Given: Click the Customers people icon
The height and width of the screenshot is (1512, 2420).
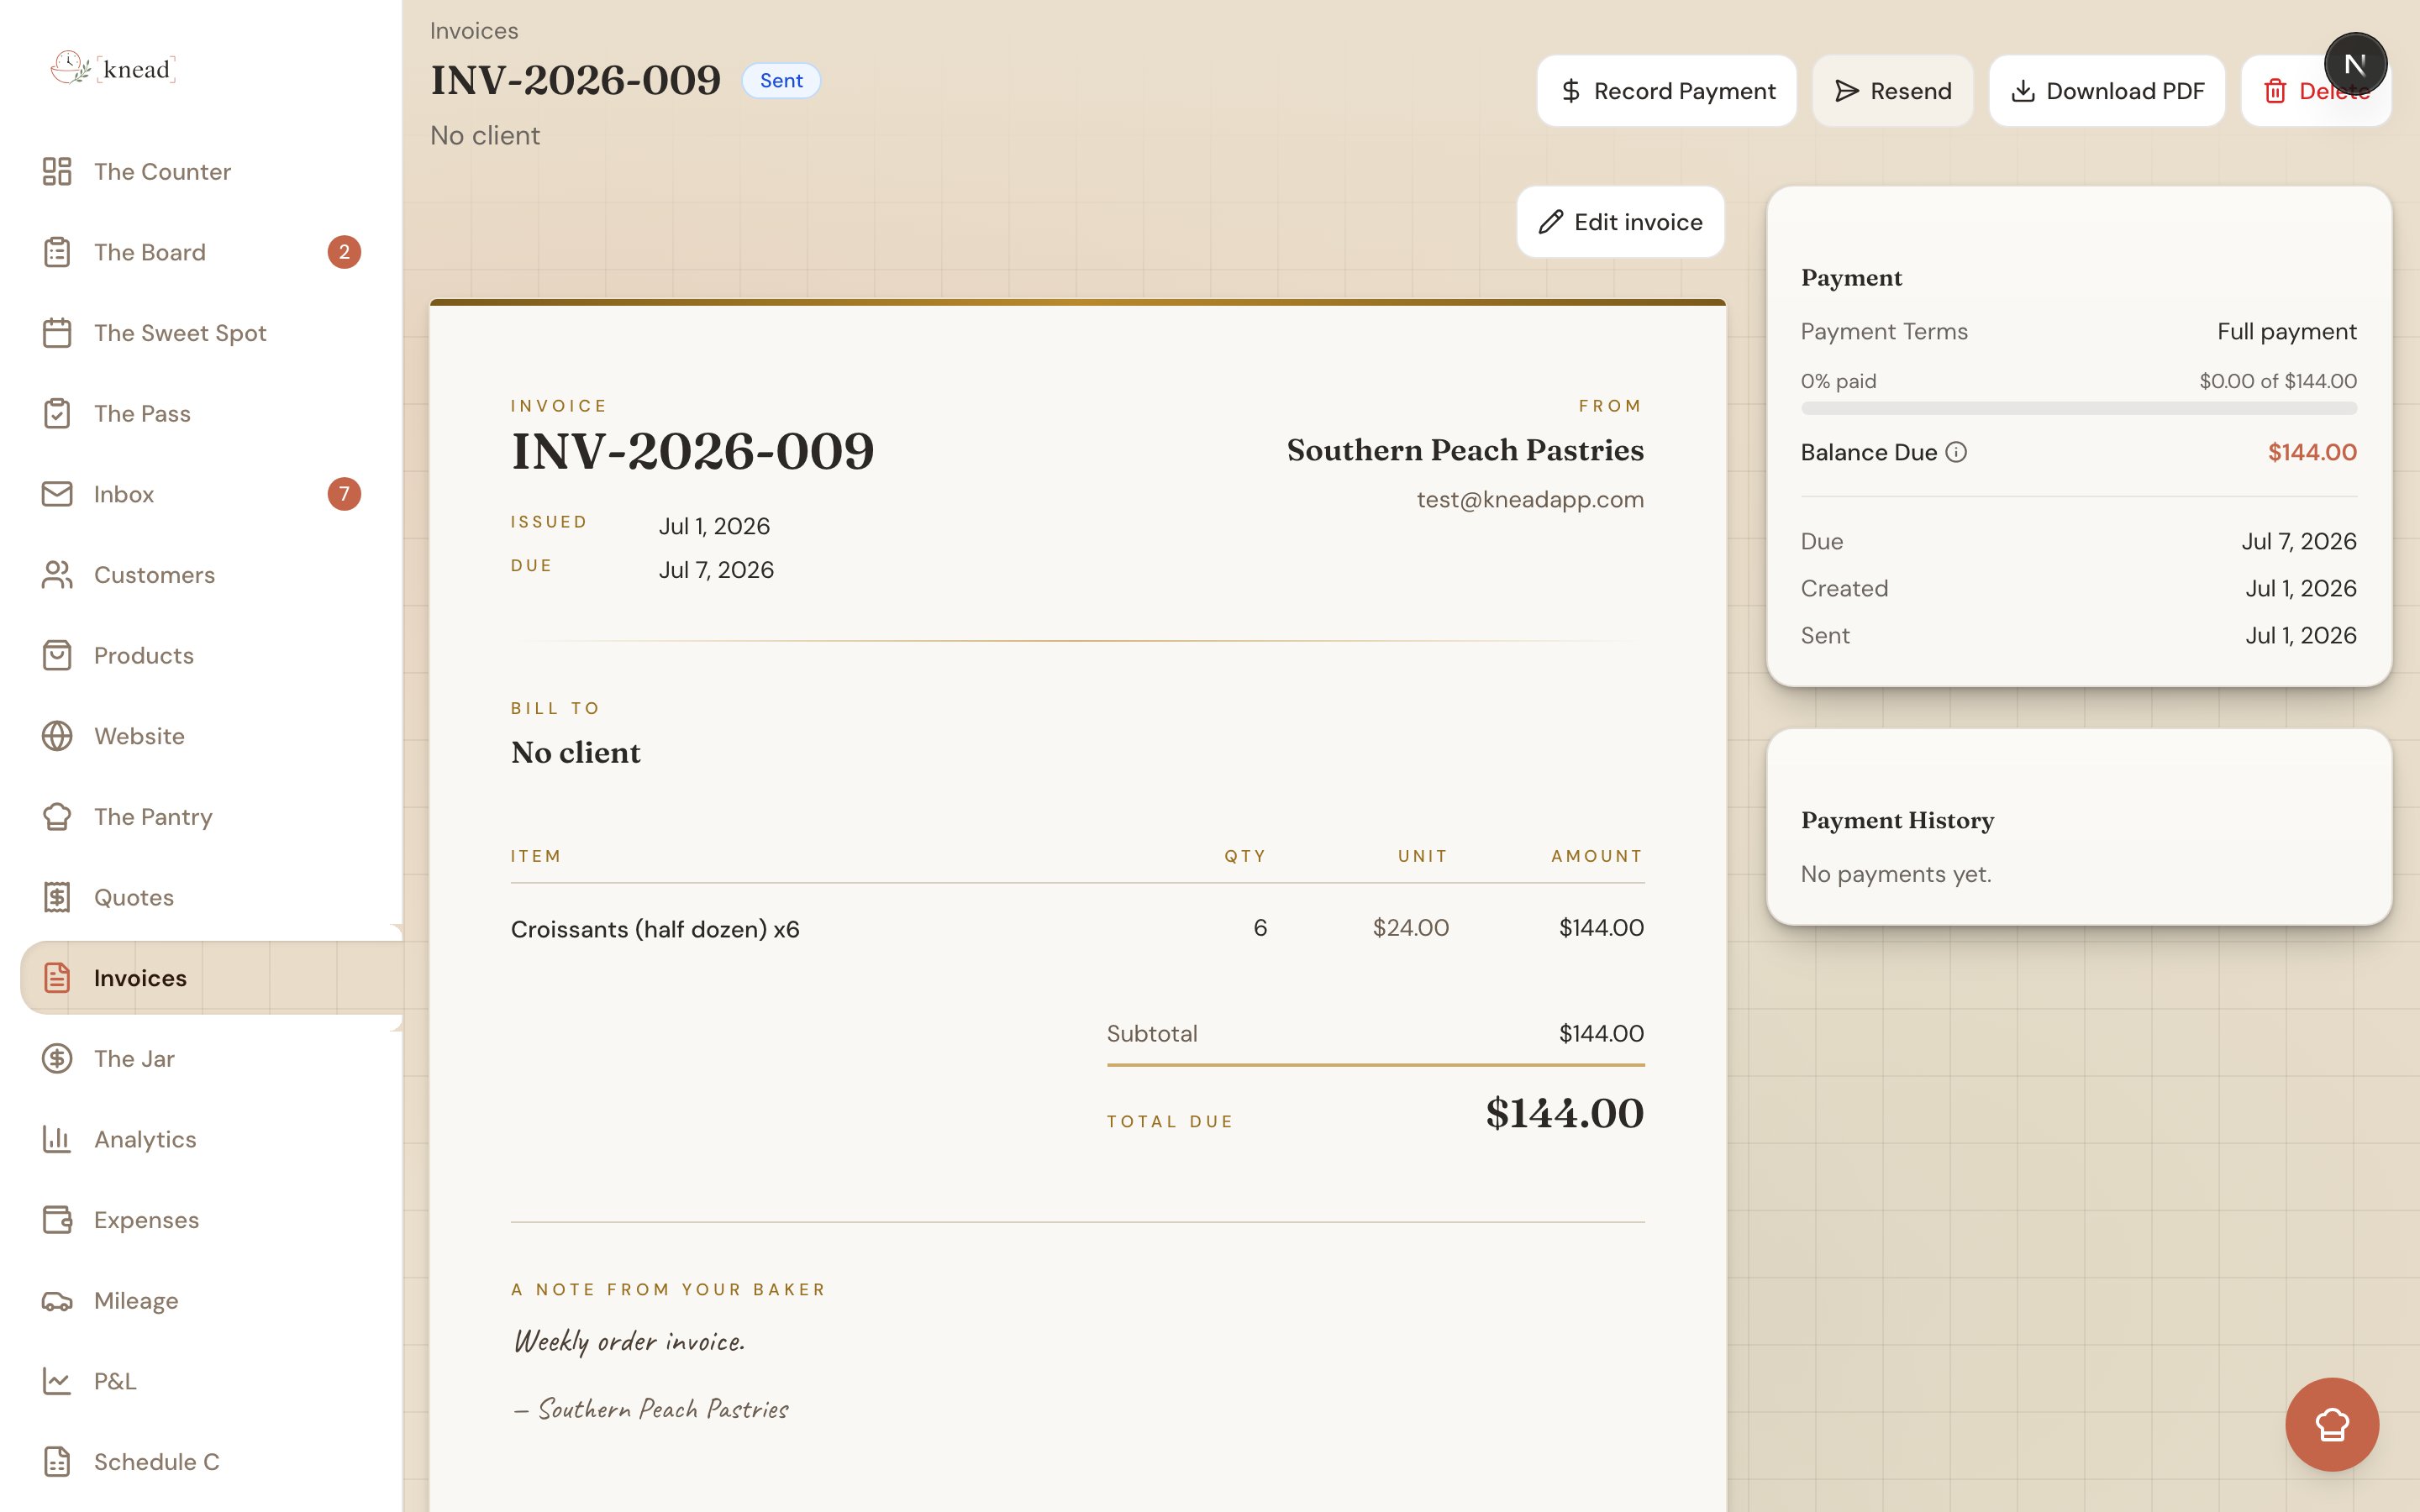Looking at the screenshot, I should 57,575.
